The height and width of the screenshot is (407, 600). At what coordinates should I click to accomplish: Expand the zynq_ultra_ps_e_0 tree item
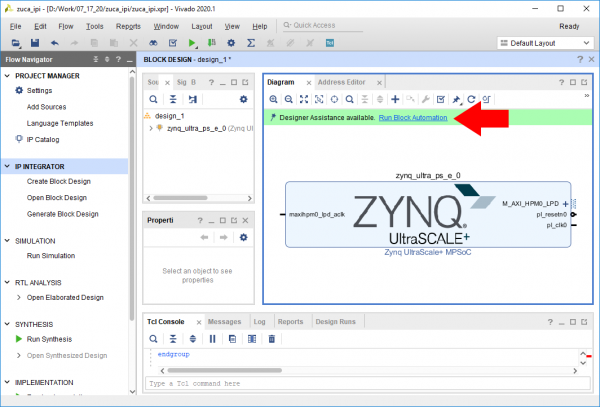click(x=151, y=129)
